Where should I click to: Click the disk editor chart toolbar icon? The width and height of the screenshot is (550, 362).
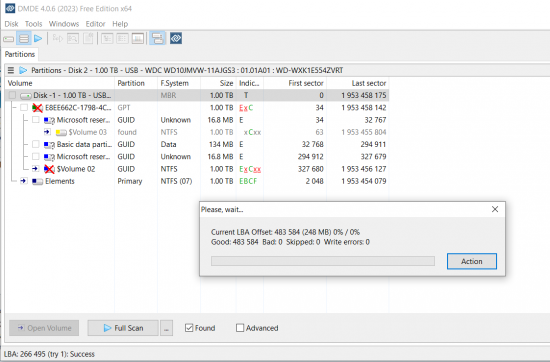pyautogui.click(x=138, y=39)
